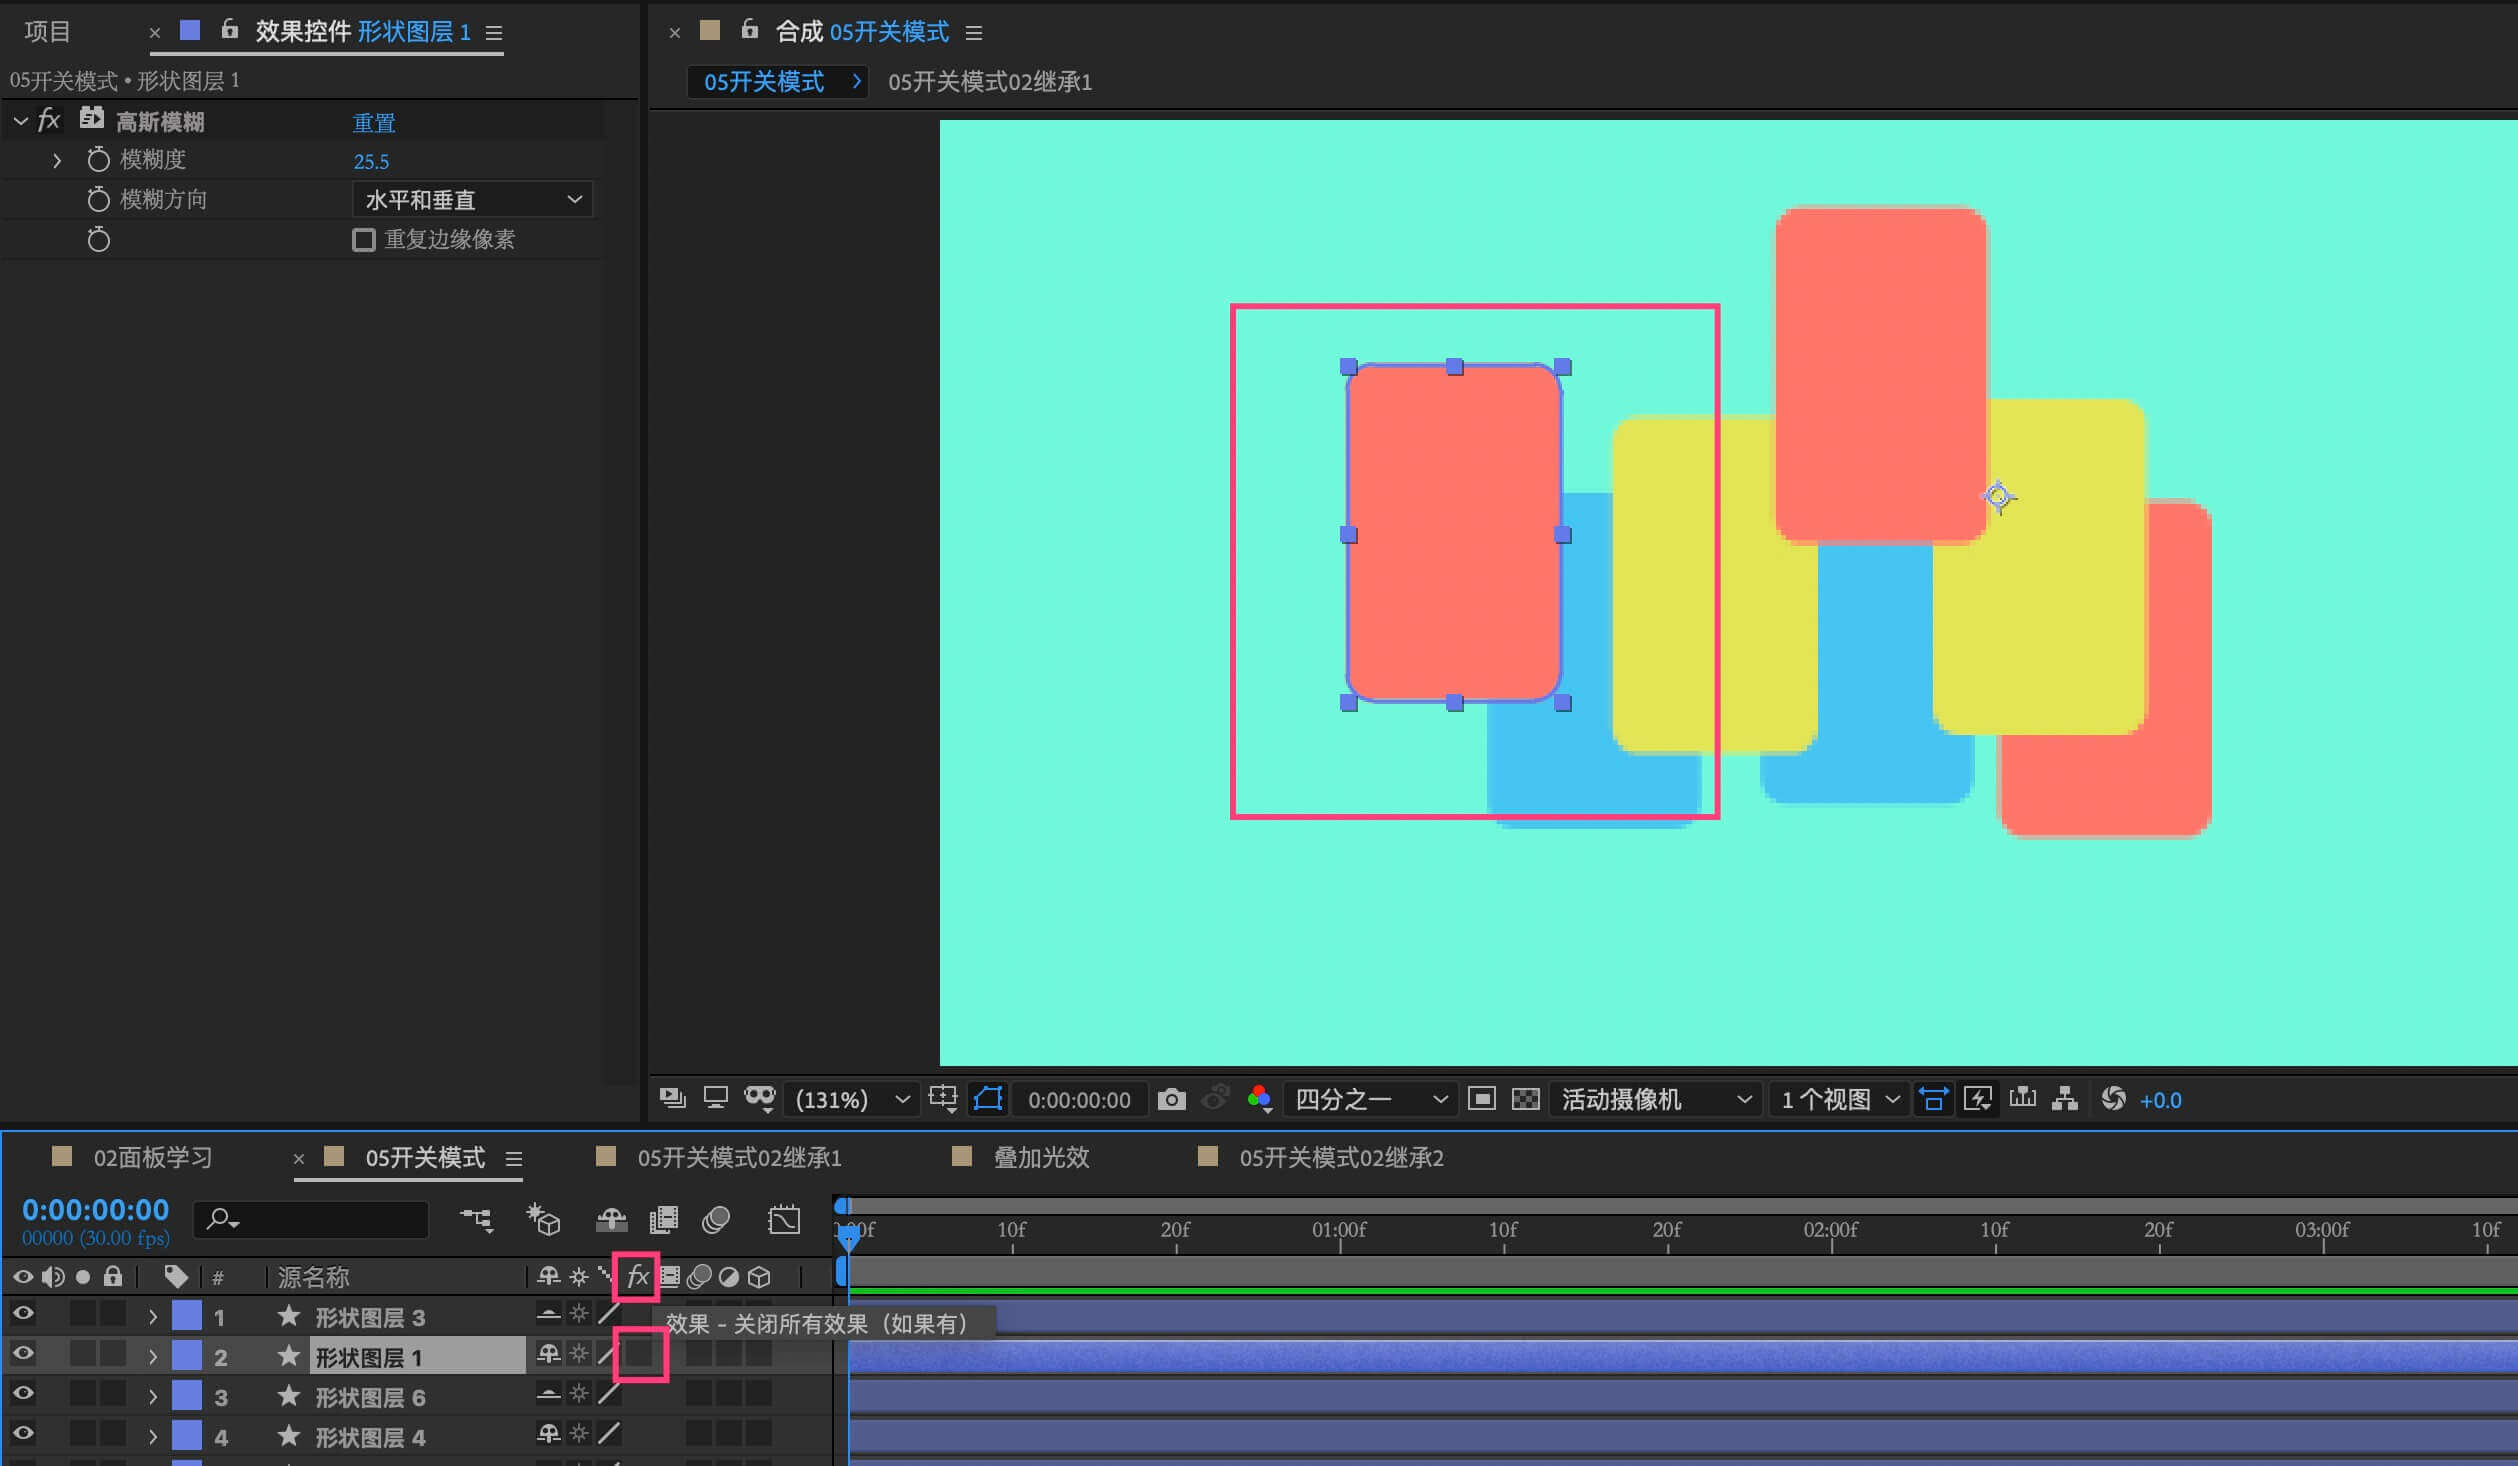Click the 模糊度 value 25.5

click(371, 161)
